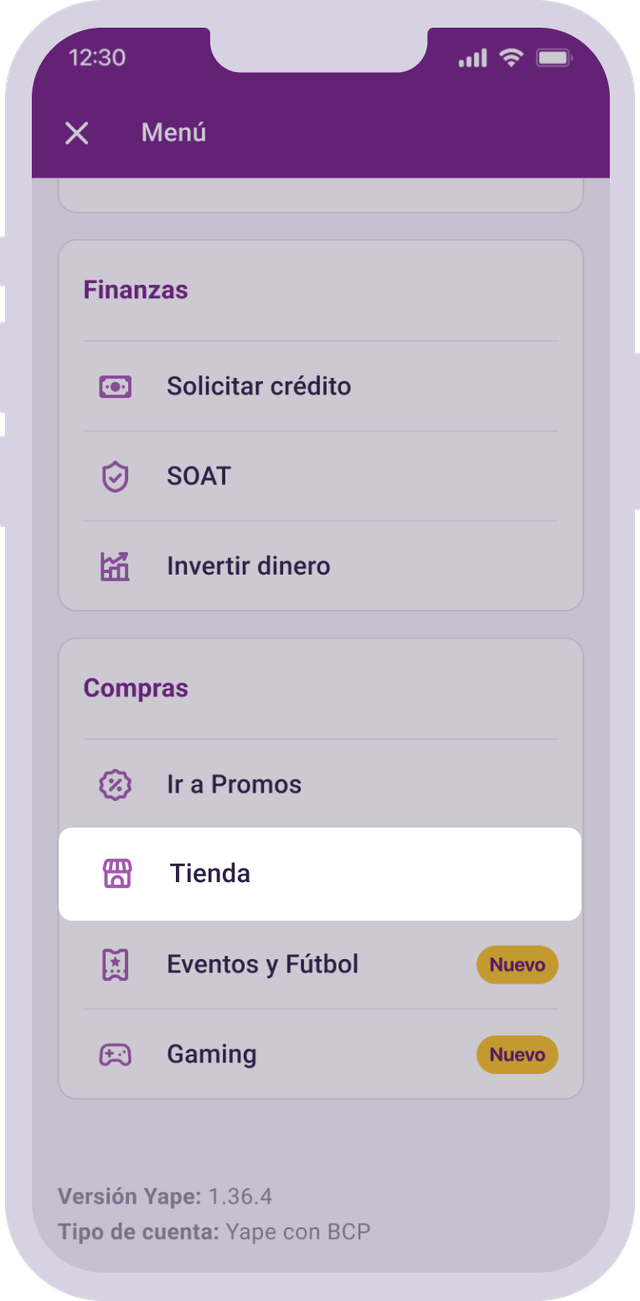Tap Nuevo badge beside Gaming
This screenshot has height=1301, width=640.
517,1054
